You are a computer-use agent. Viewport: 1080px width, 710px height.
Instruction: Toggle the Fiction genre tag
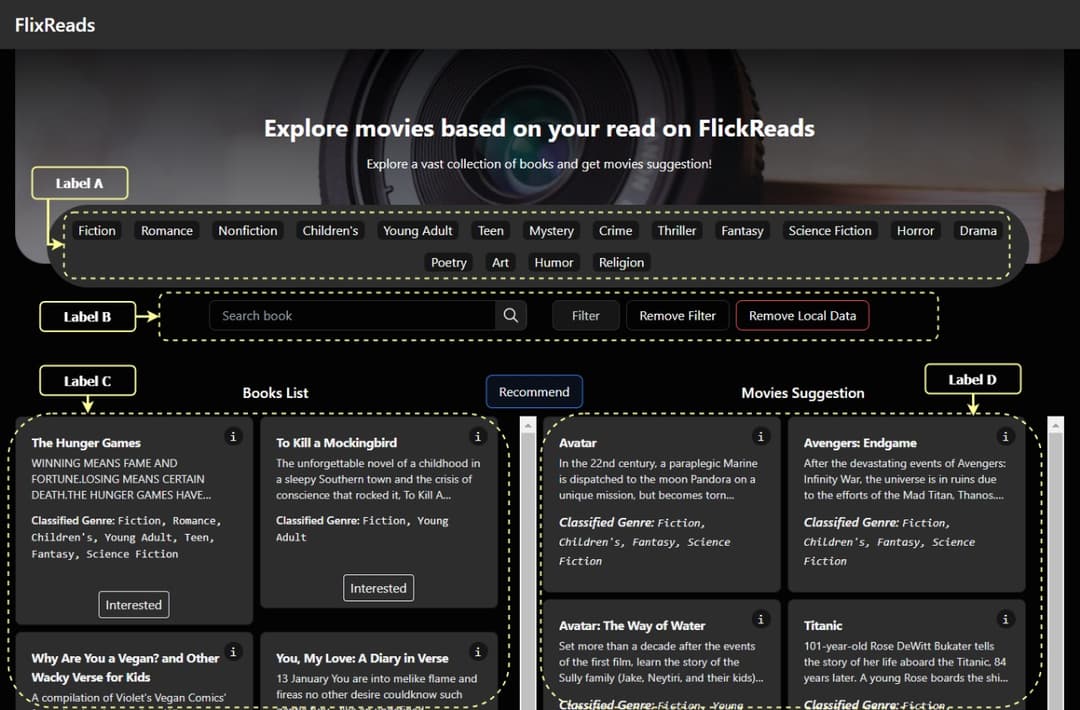[x=97, y=231]
